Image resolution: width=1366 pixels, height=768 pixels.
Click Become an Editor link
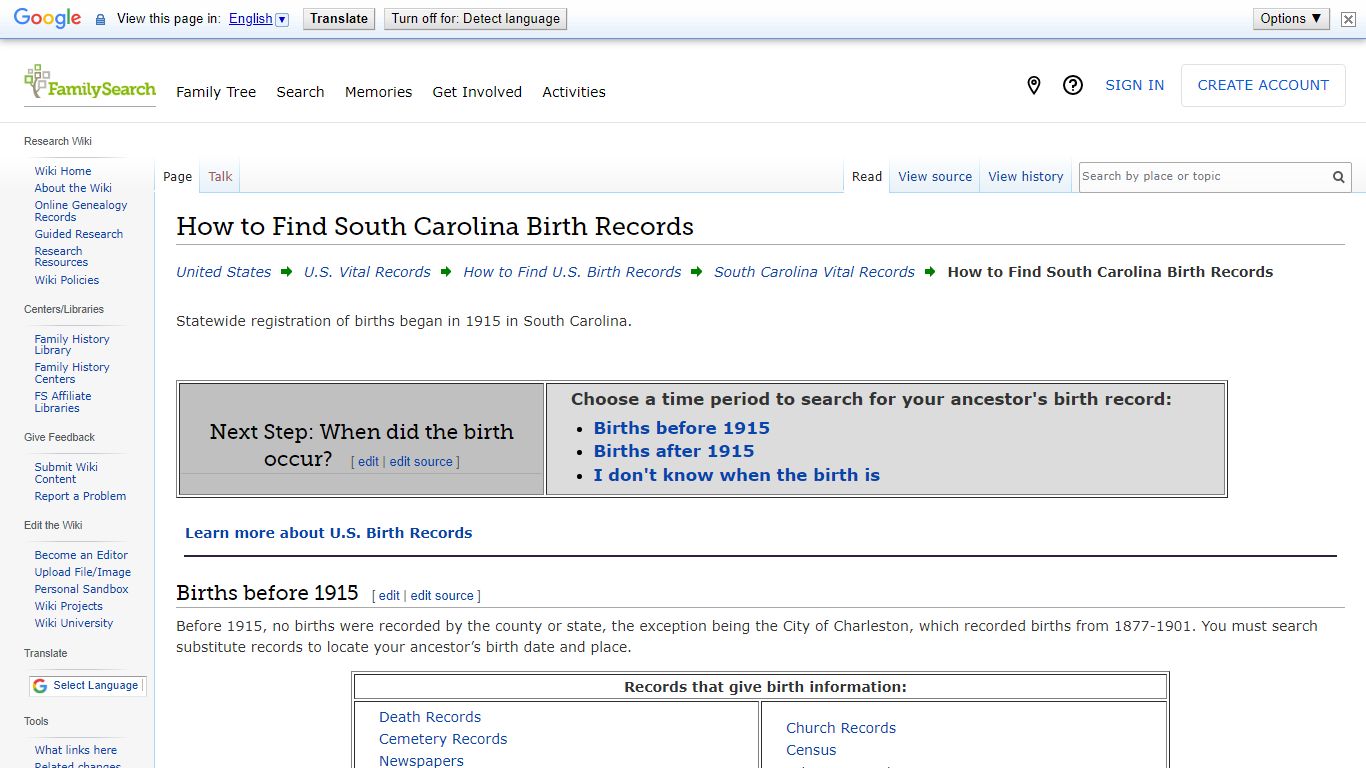point(81,555)
